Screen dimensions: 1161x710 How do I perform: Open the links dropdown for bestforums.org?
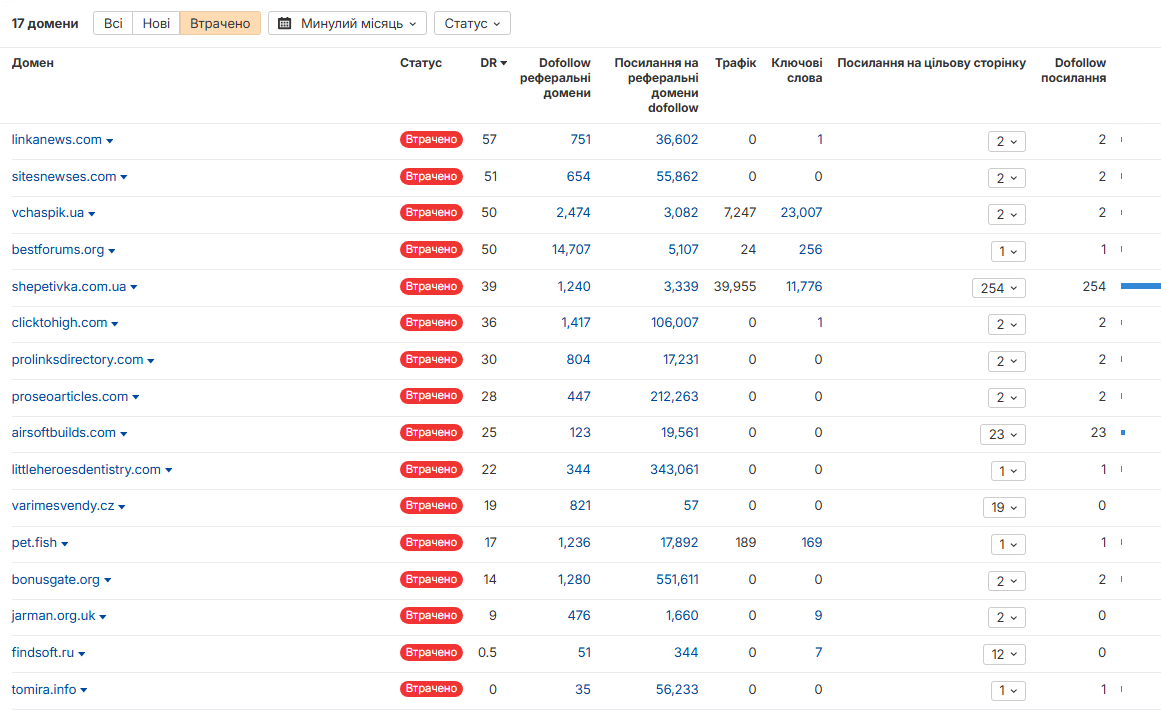pos(1008,252)
